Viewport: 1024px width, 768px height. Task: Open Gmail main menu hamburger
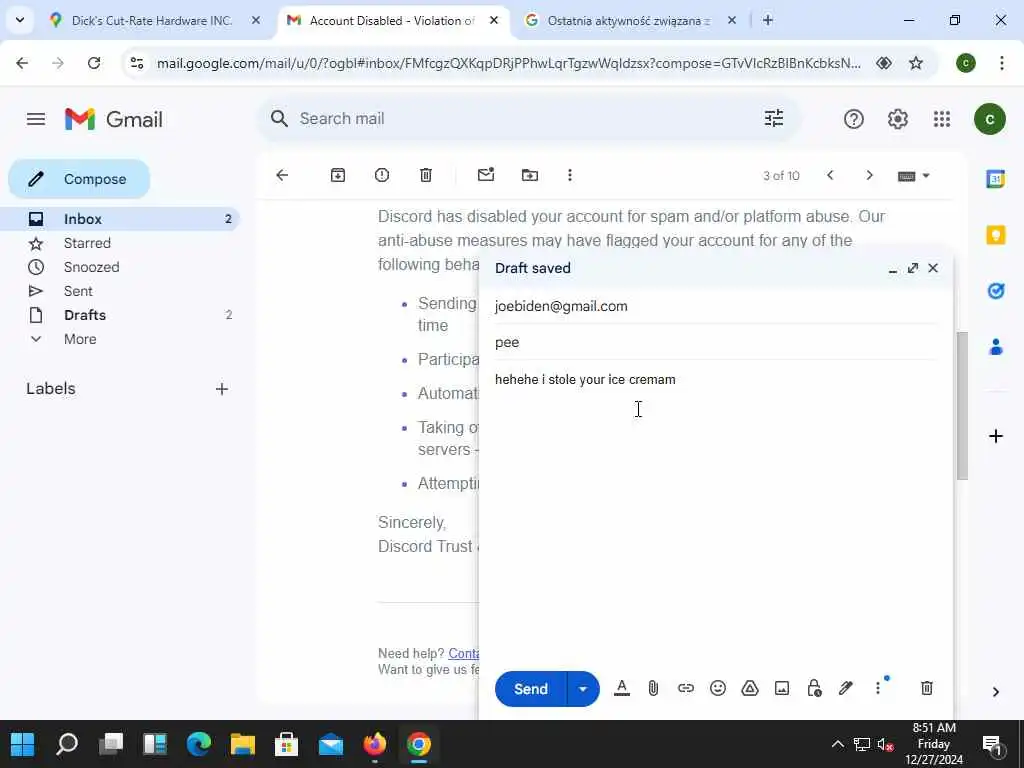(x=36, y=119)
